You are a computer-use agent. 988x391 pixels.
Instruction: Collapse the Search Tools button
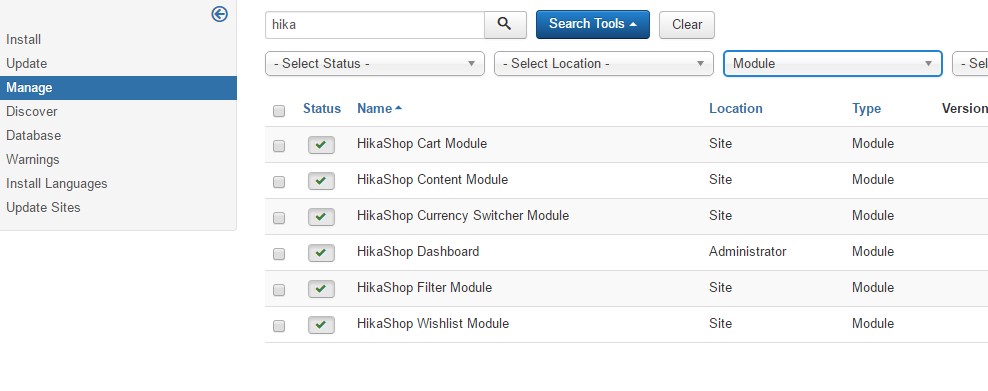tap(593, 24)
